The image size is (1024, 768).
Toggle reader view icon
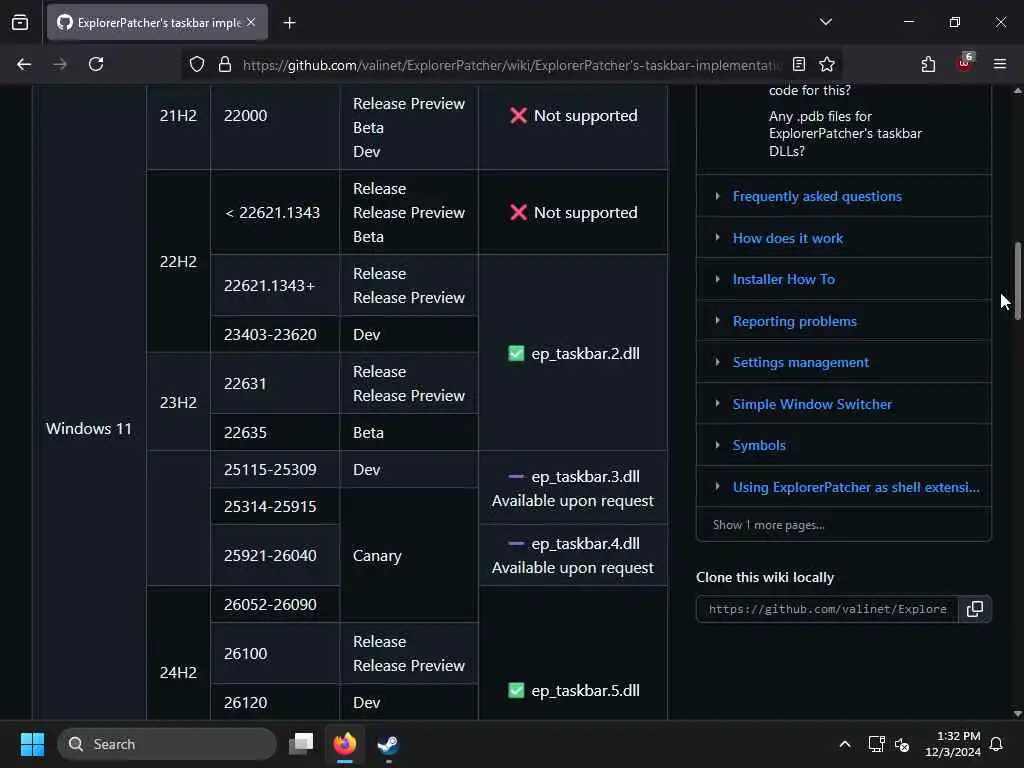(799, 64)
